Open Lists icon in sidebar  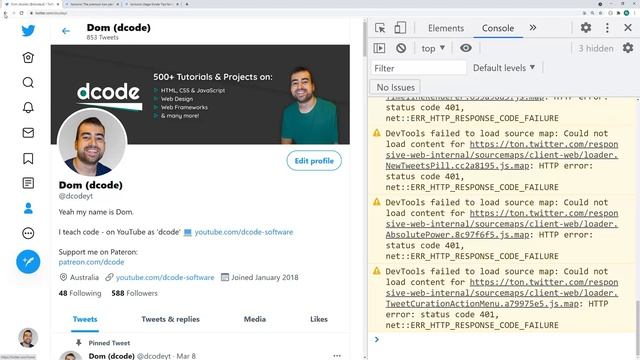pos(28,183)
